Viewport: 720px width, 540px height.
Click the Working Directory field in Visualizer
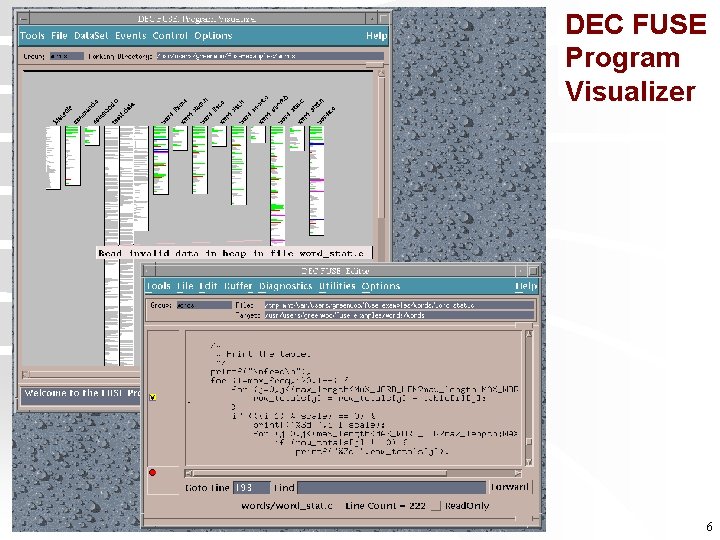click(270, 56)
